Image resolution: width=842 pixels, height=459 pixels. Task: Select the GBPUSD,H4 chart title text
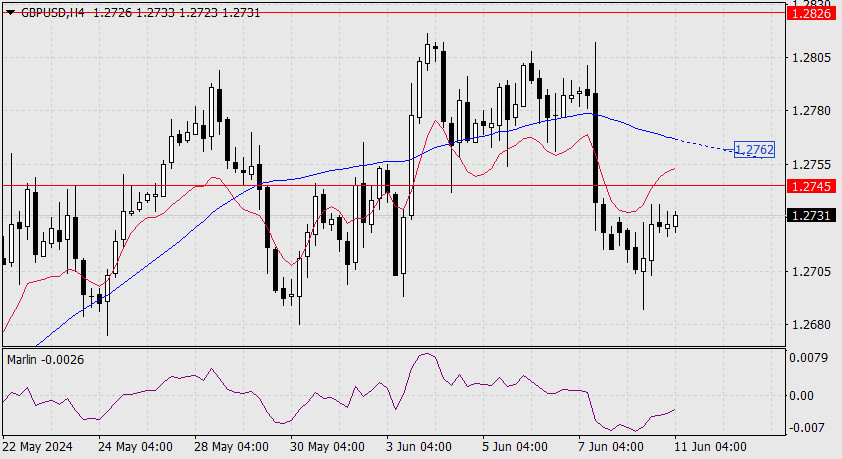[53, 13]
